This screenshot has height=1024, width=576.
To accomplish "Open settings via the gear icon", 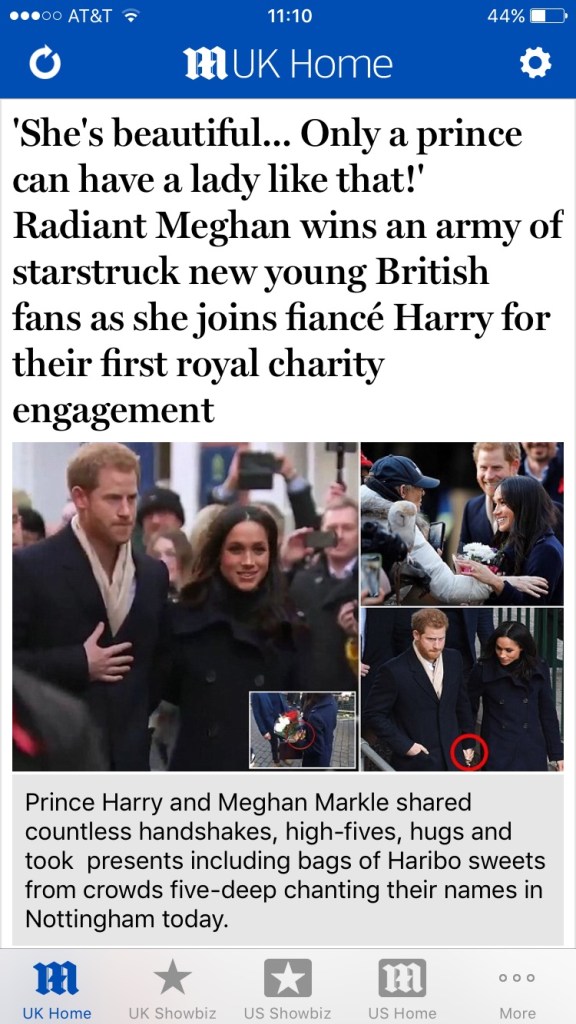I will pos(535,64).
